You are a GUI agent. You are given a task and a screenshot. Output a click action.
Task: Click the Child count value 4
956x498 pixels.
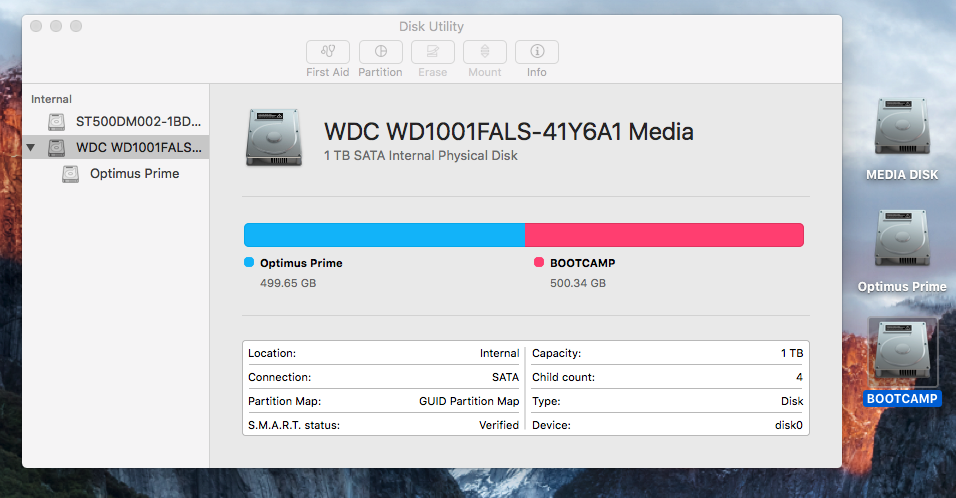[x=799, y=377]
